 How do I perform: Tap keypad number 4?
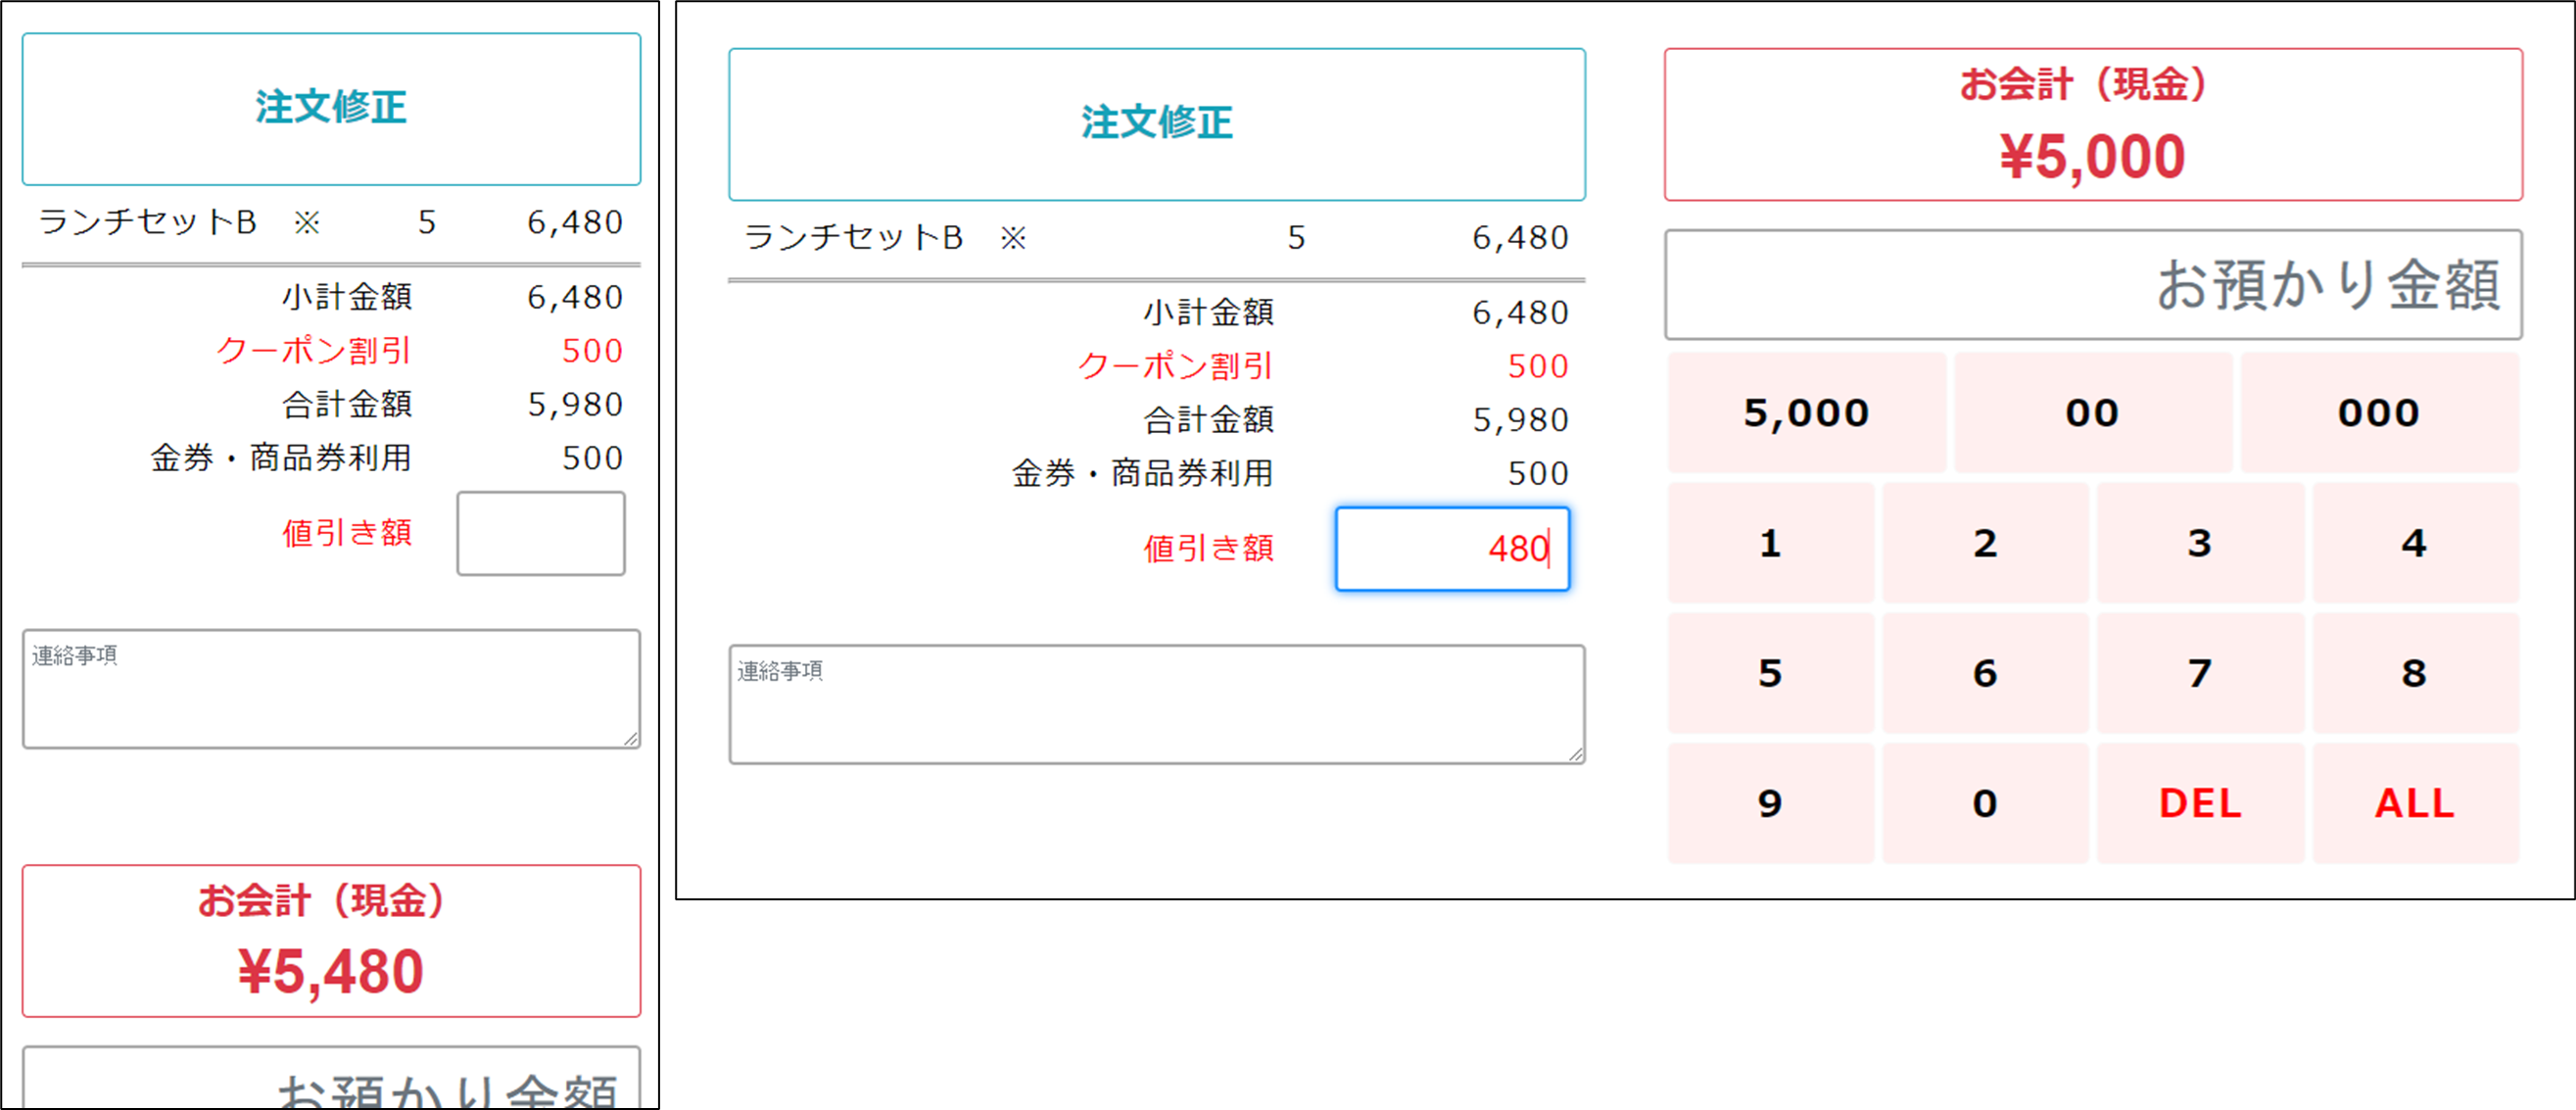2415,543
